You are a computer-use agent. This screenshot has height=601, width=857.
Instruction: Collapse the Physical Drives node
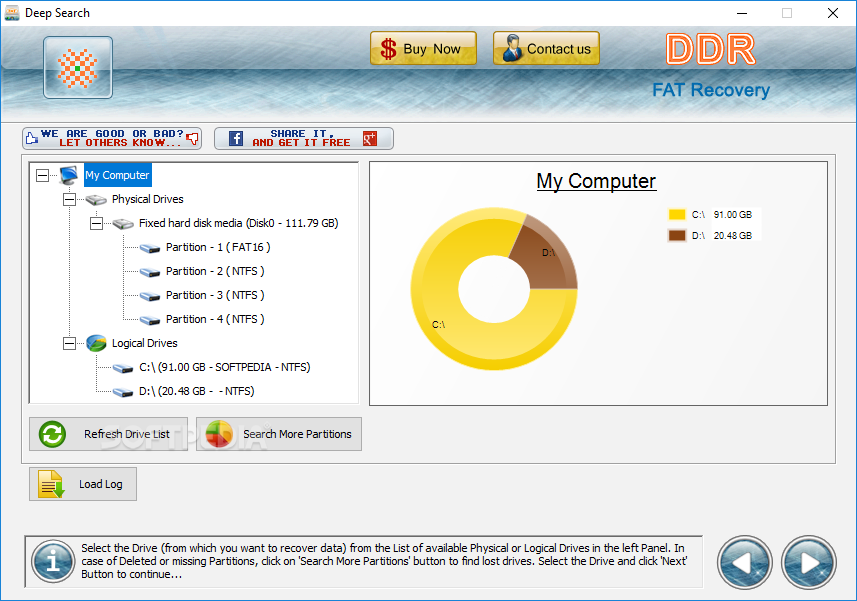click(69, 199)
